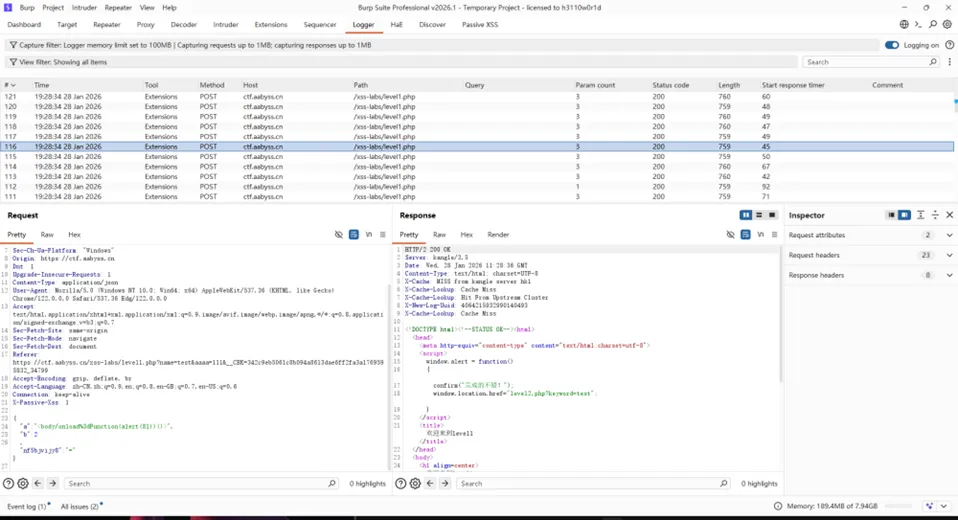Toggle Hide line wrap in Response panel
Image resolution: width=958 pixels, height=520 pixels.
tap(730, 235)
